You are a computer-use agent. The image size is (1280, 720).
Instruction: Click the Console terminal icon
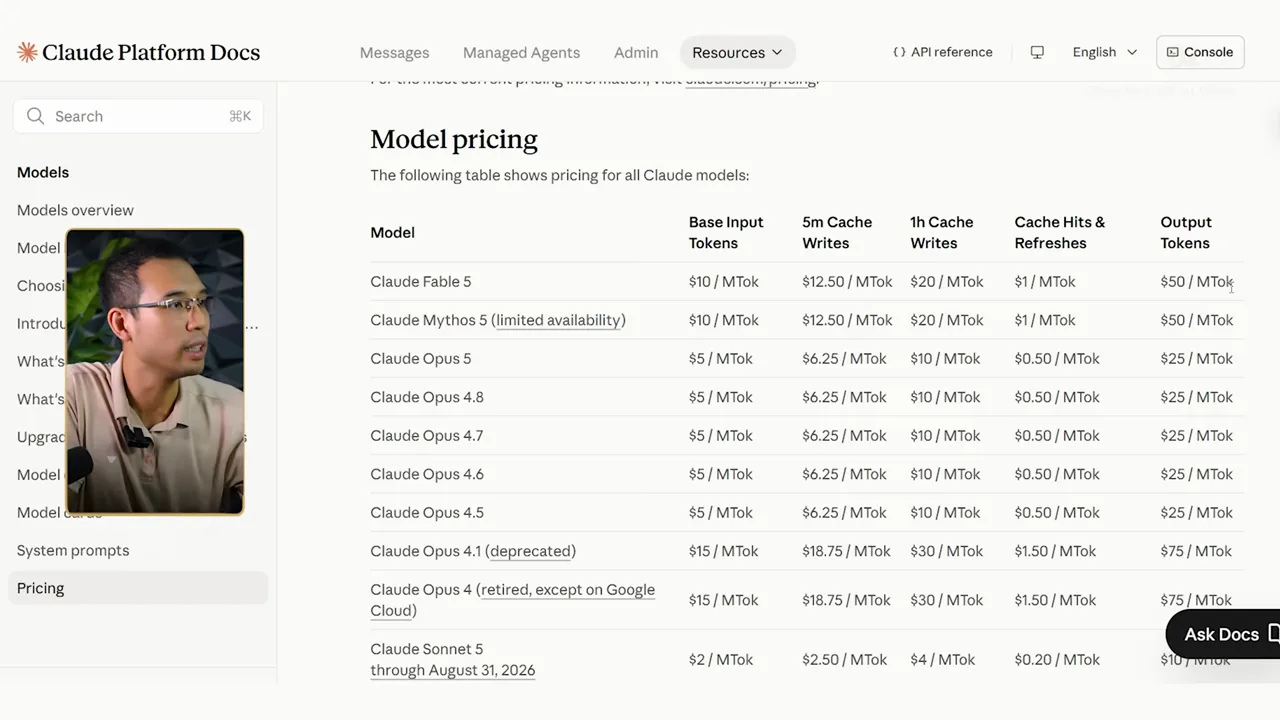tap(1172, 52)
